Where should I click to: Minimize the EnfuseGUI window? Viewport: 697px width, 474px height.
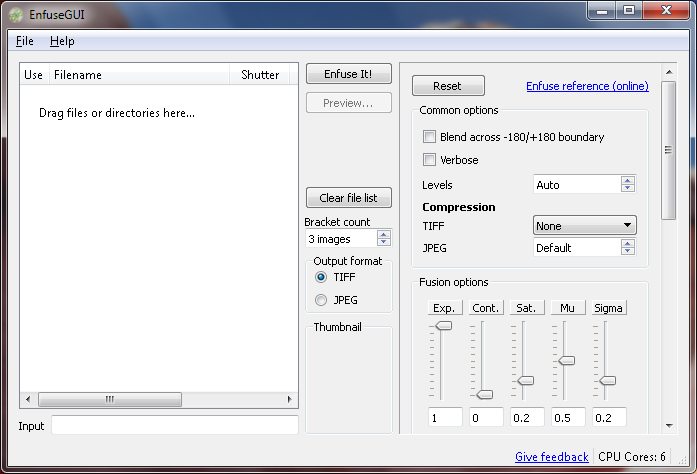(602, 11)
